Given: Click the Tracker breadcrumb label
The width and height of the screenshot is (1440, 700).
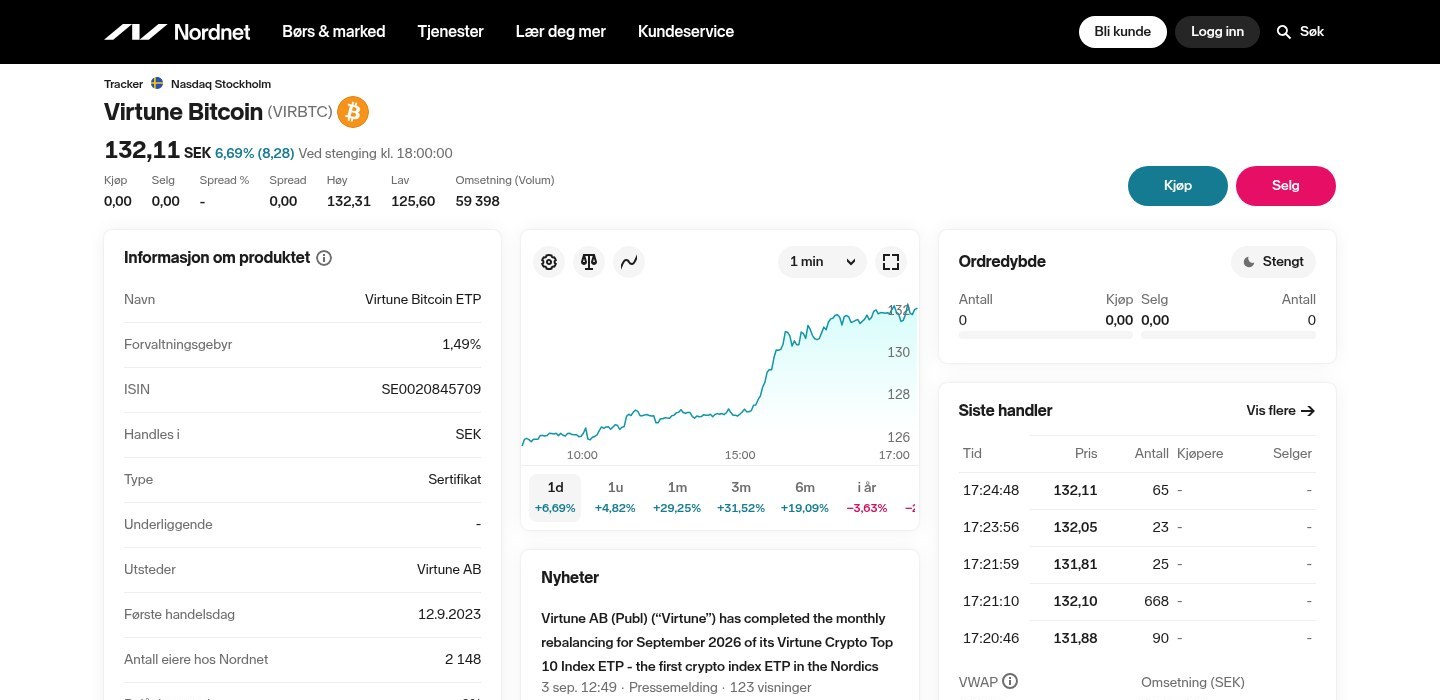Looking at the screenshot, I should (124, 84).
